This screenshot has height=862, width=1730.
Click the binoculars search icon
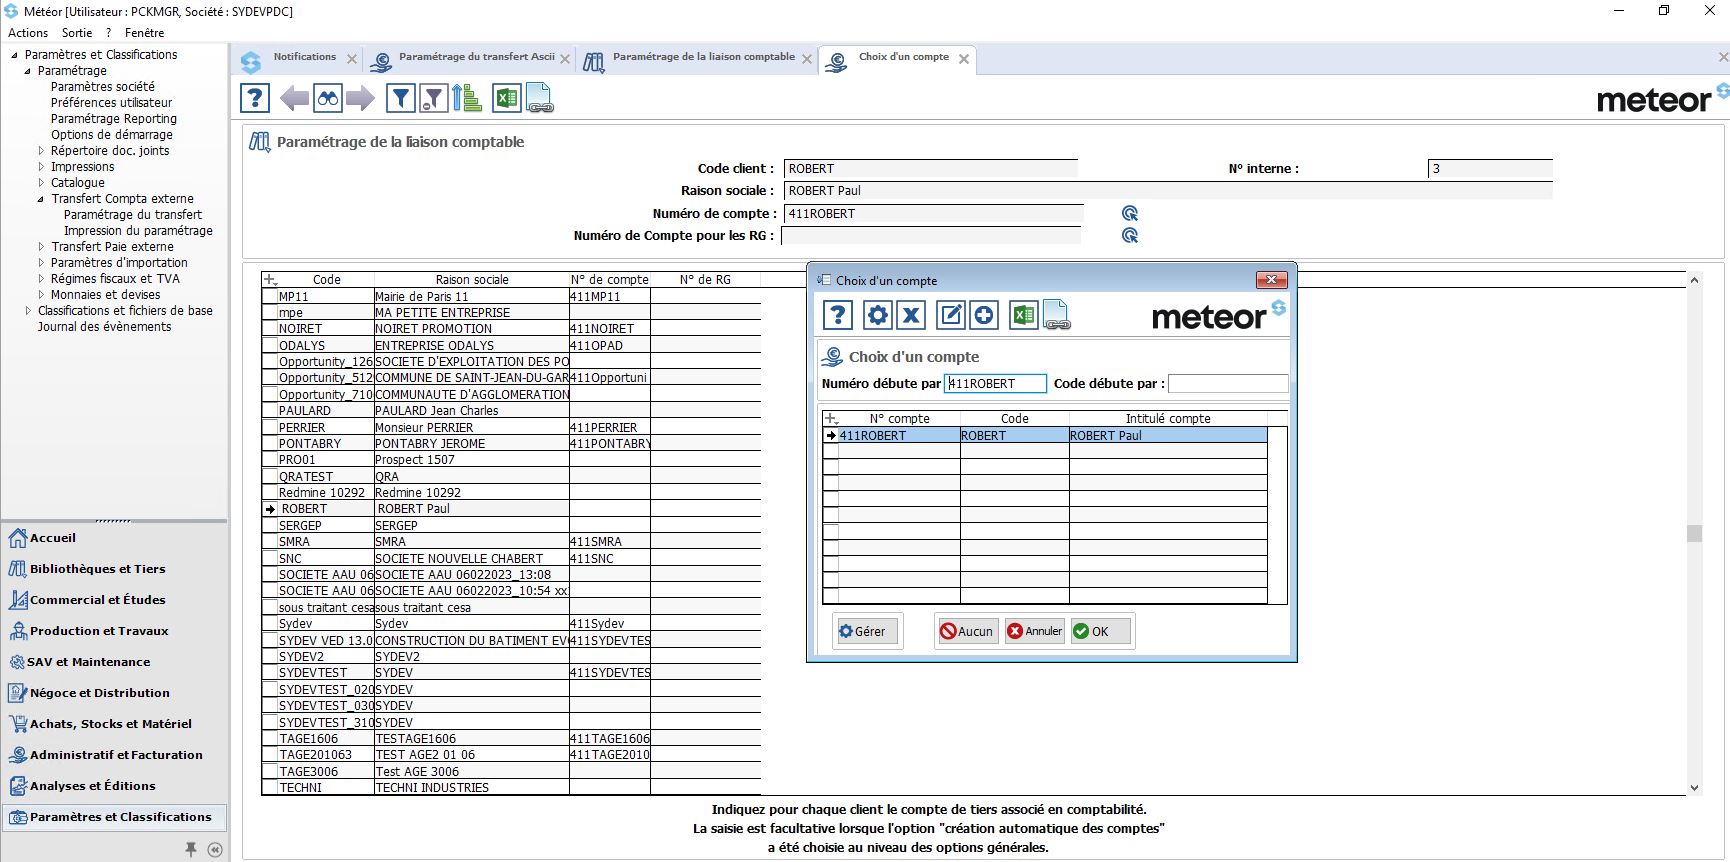[327, 98]
